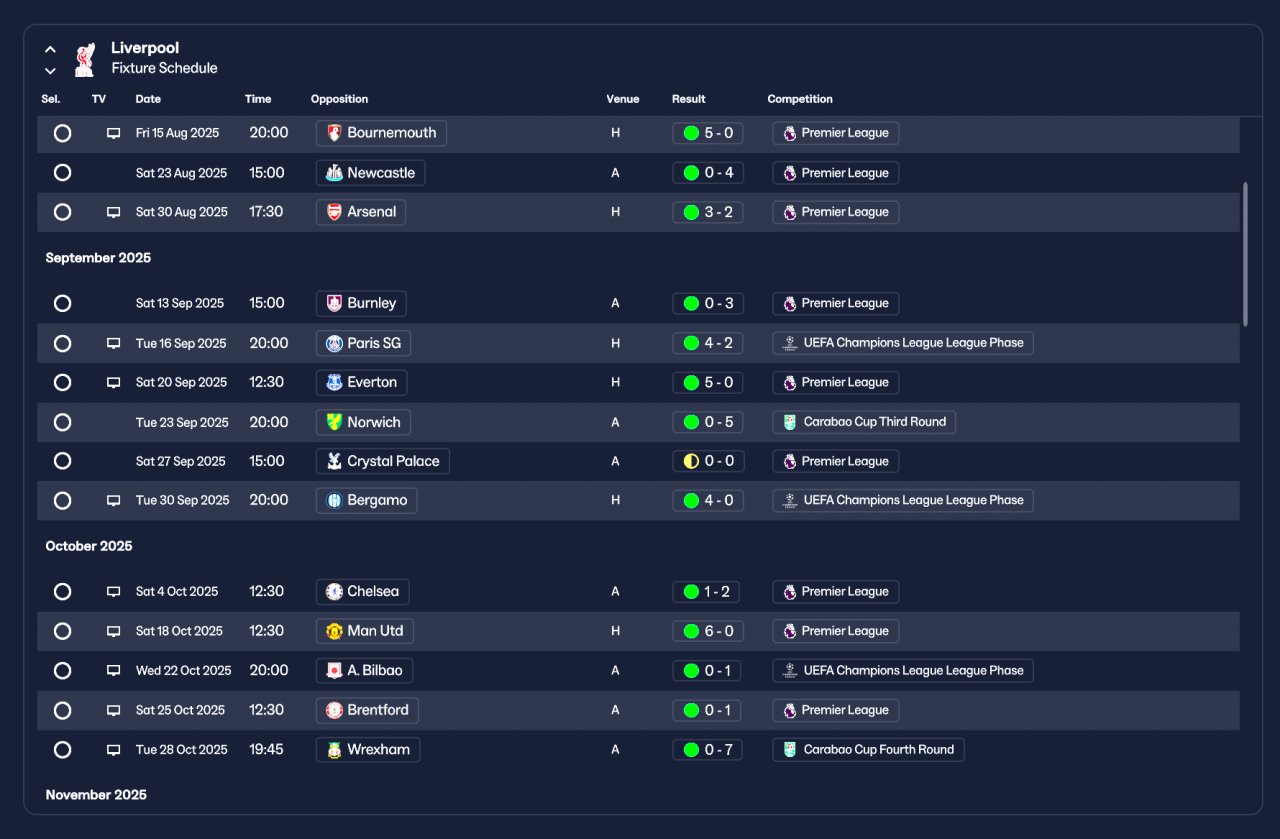Open UEFA Champions League link on A. Bilbao row
This screenshot has width=1280, height=839.
903,671
